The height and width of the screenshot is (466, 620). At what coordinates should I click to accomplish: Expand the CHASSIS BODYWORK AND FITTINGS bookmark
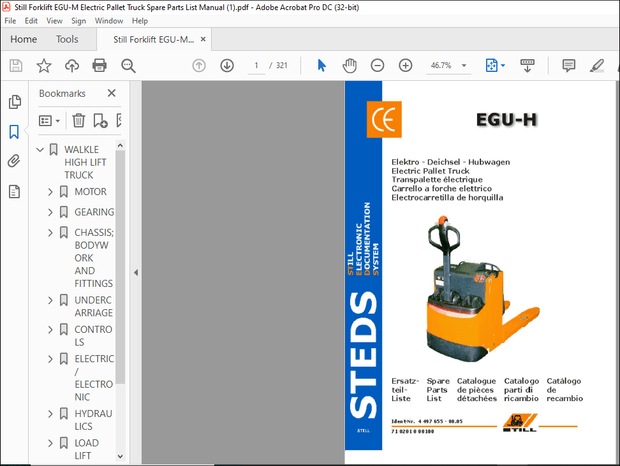pyautogui.click(x=50, y=233)
